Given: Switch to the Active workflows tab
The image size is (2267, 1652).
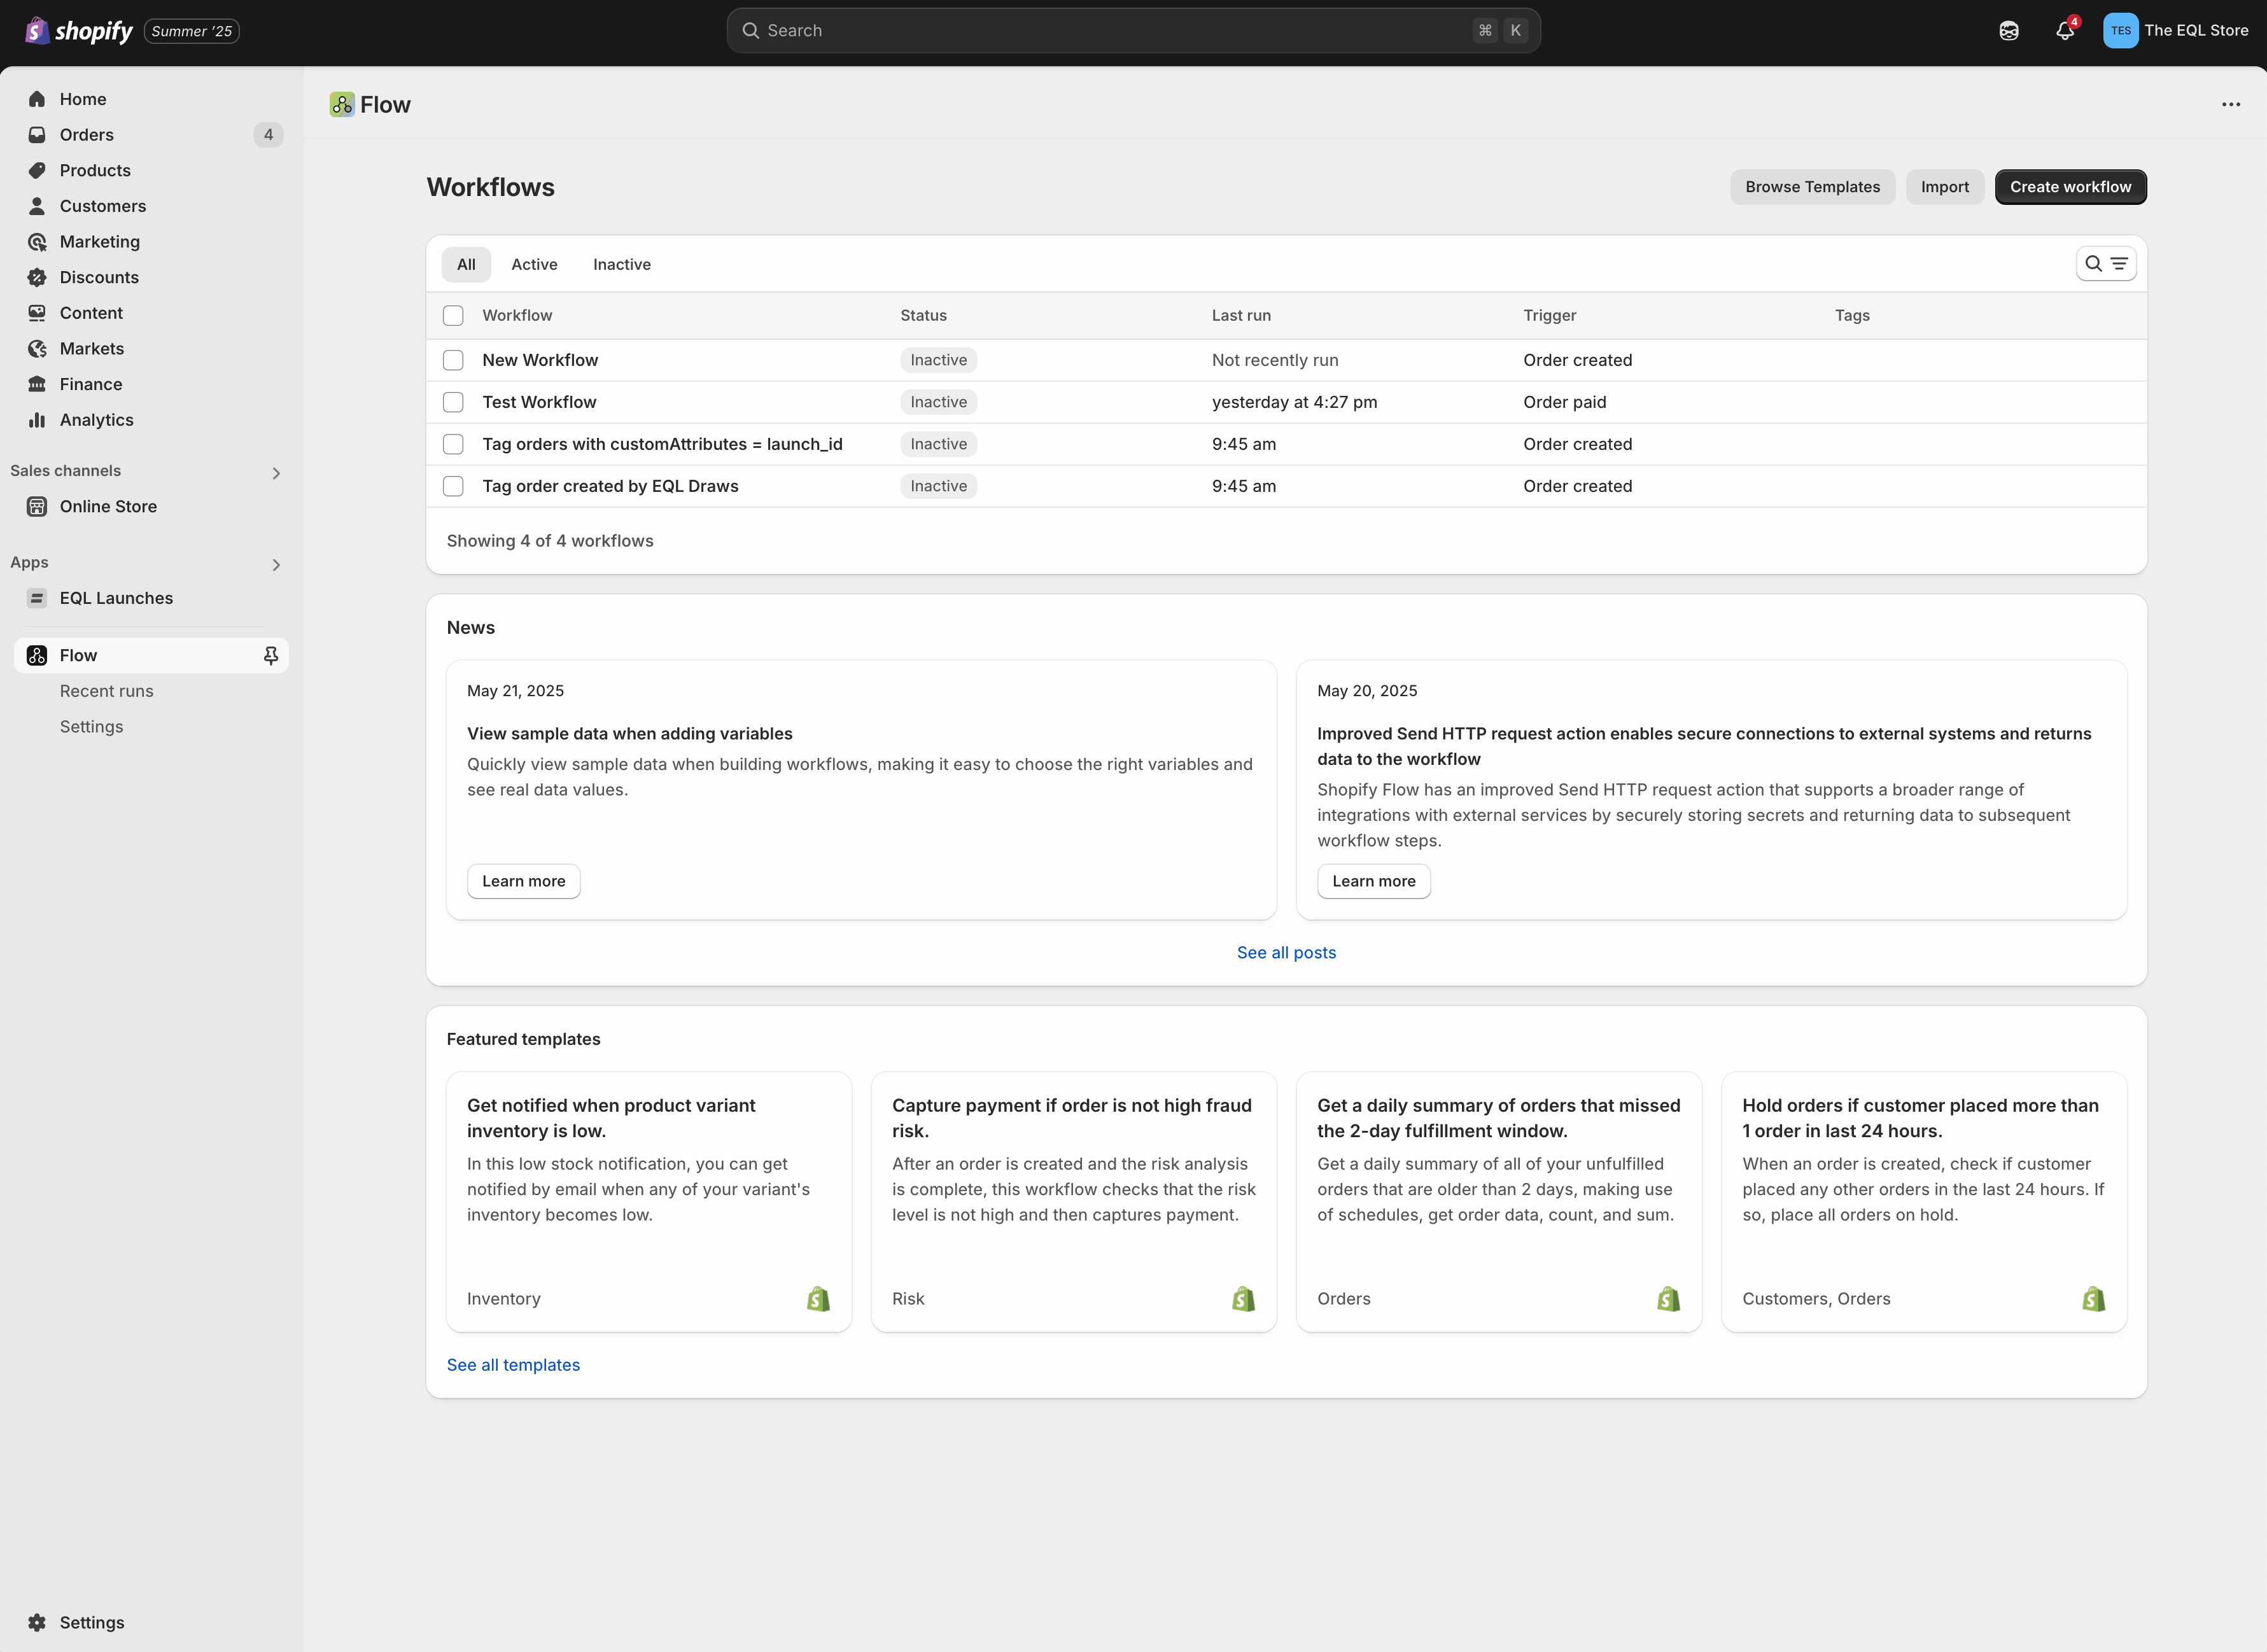Looking at the screenshot, I should click(534, 264).
